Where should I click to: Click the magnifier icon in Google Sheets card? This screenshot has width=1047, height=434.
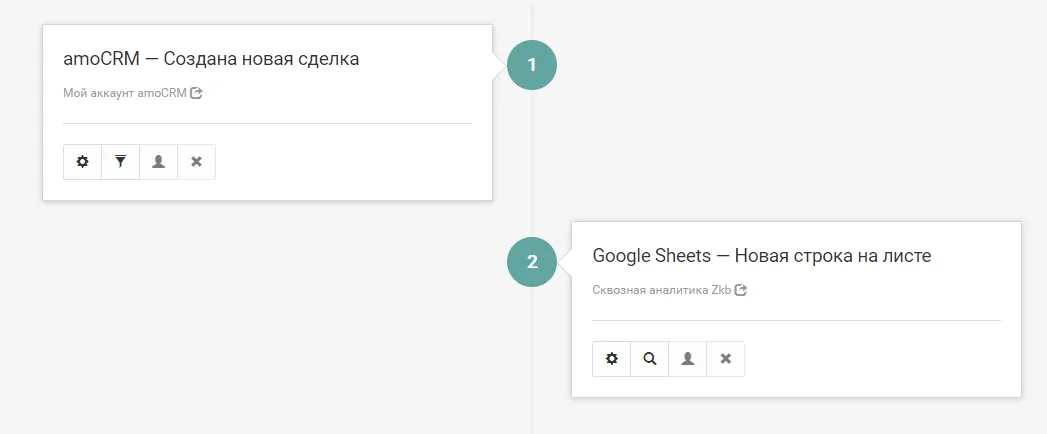pos(650,359)
